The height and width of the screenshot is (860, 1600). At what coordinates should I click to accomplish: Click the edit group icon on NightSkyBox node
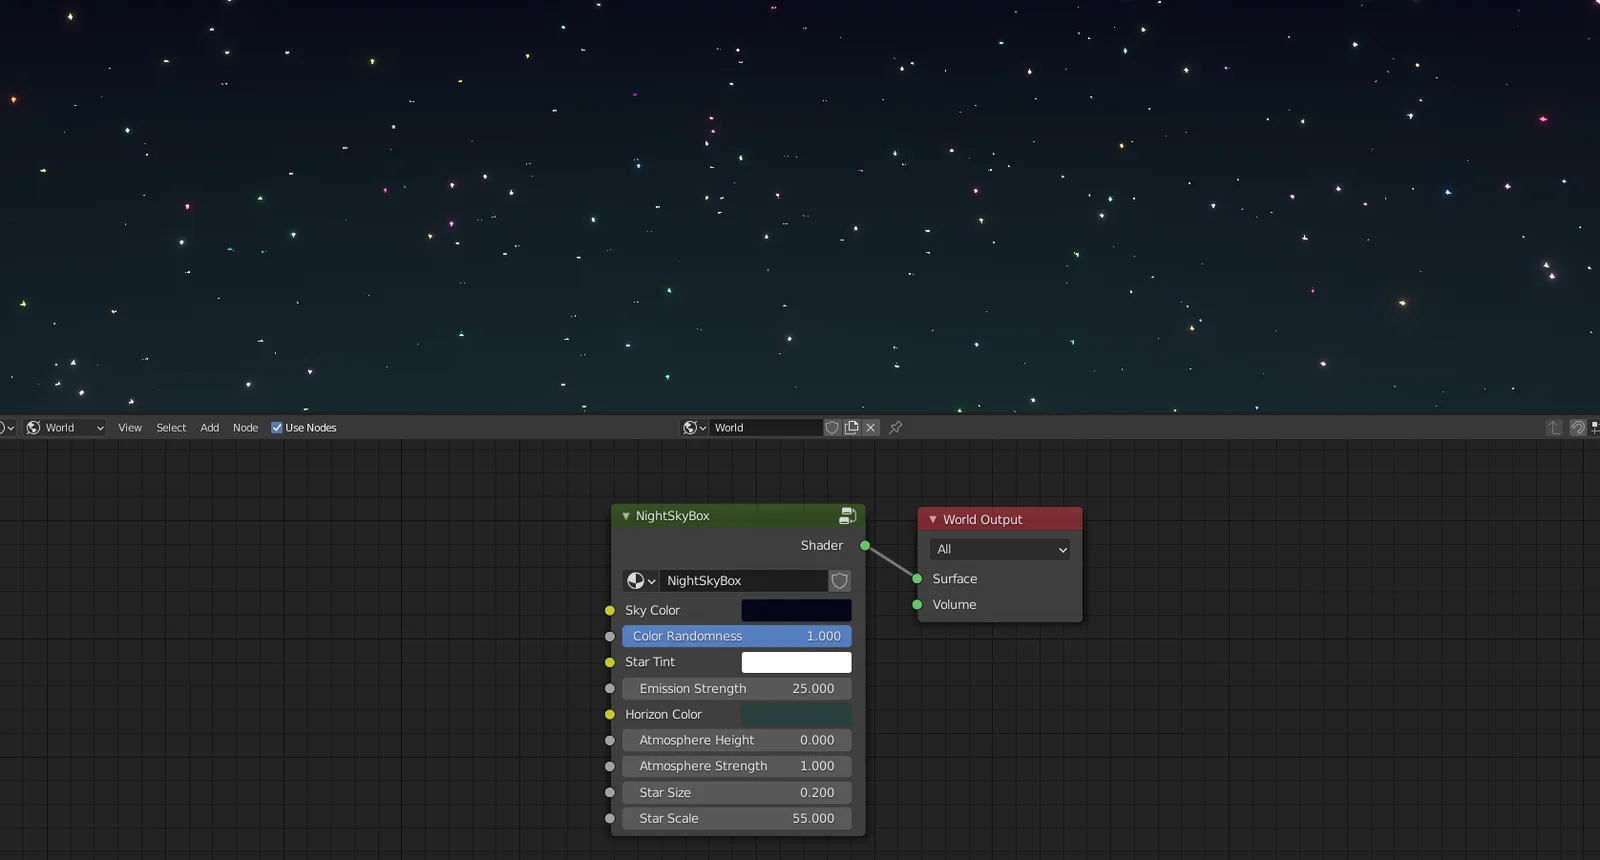coord(847,516)
